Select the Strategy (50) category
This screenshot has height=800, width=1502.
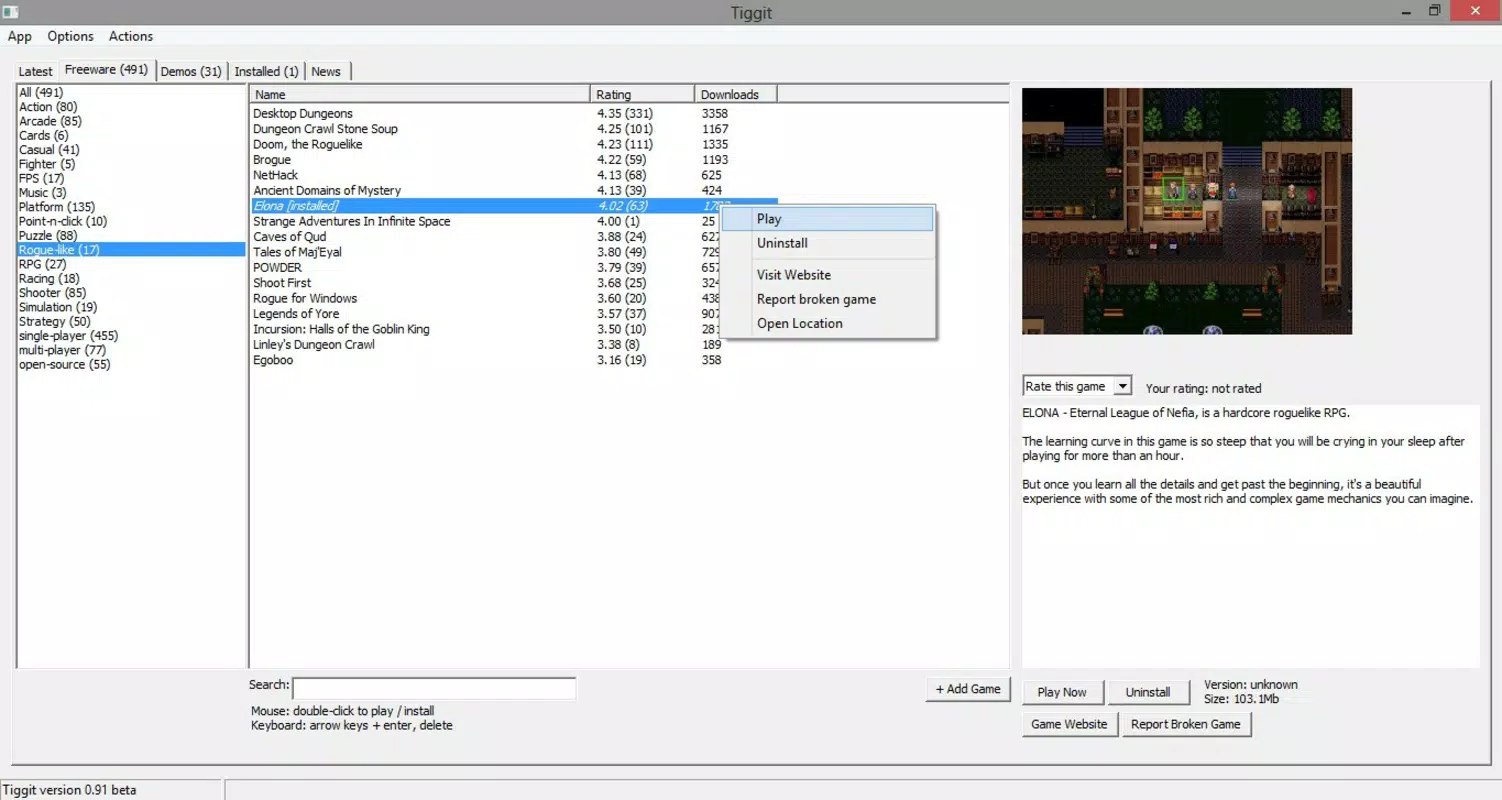(54, 322)
